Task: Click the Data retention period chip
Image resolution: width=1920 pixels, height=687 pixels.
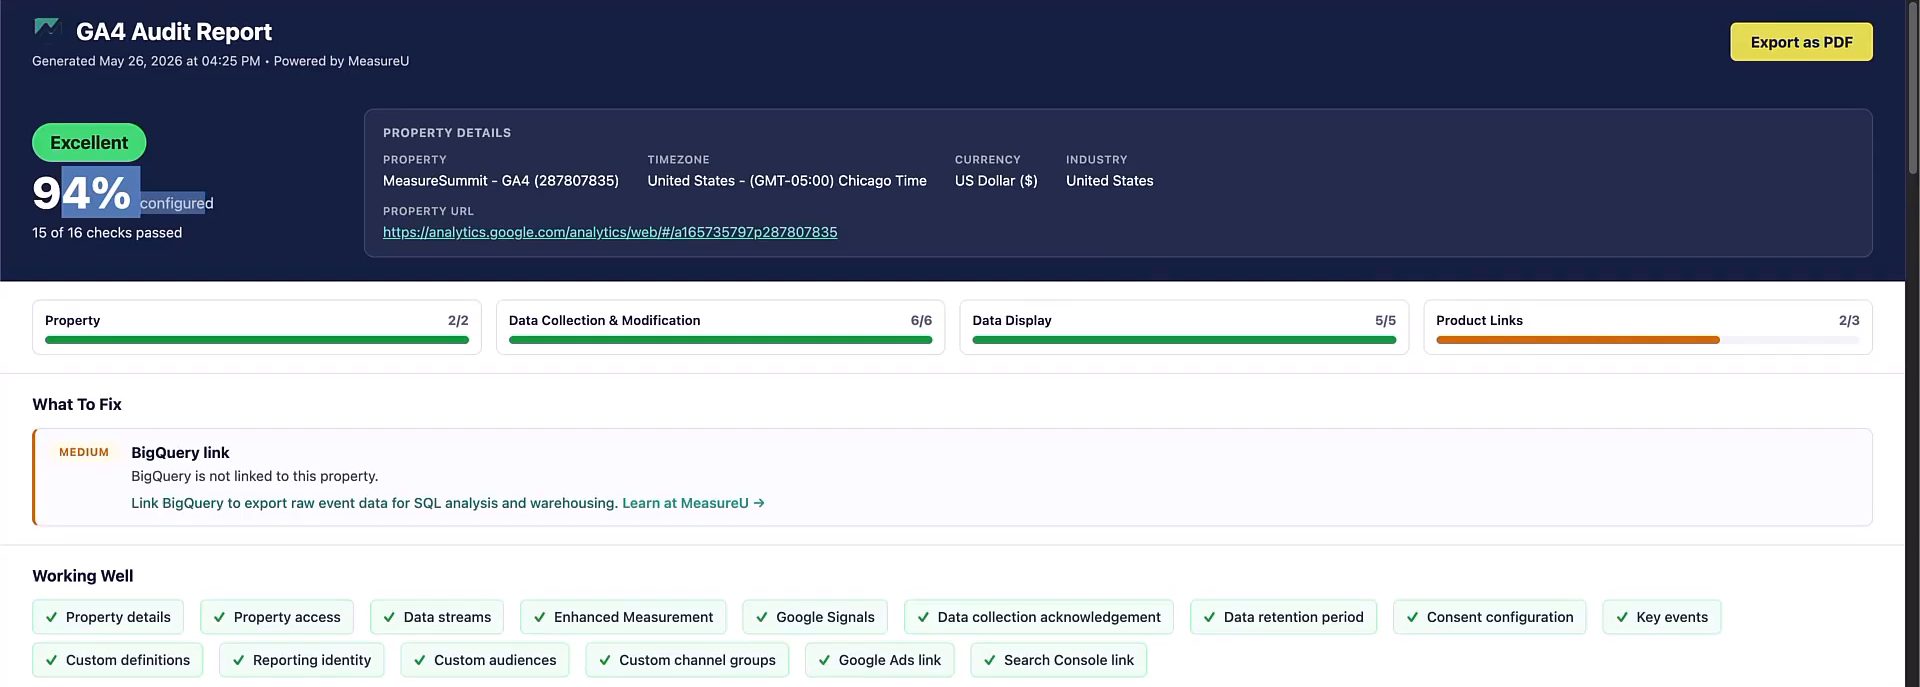Action: point(1283,617)
